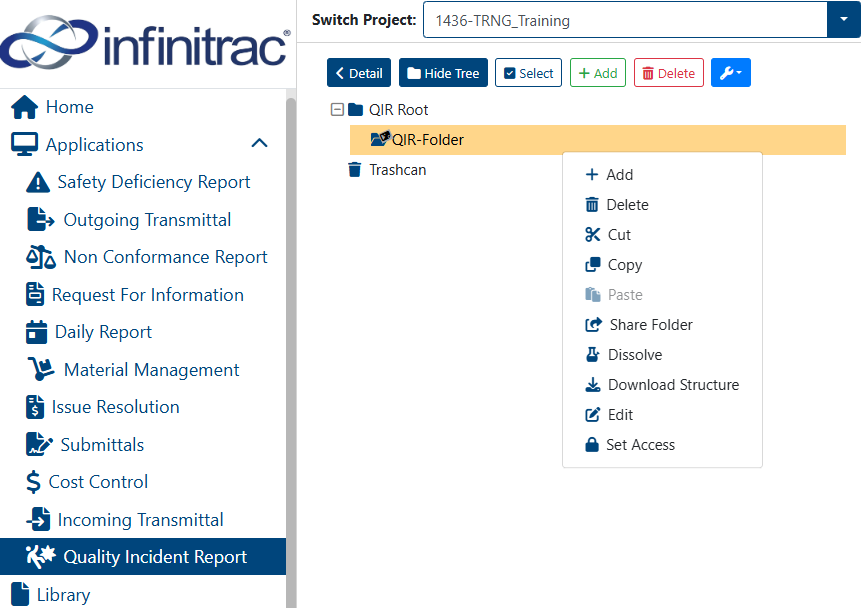Click the Material Management cart icon
Viewport: 861px width, 608px height.
click(41, 369)
